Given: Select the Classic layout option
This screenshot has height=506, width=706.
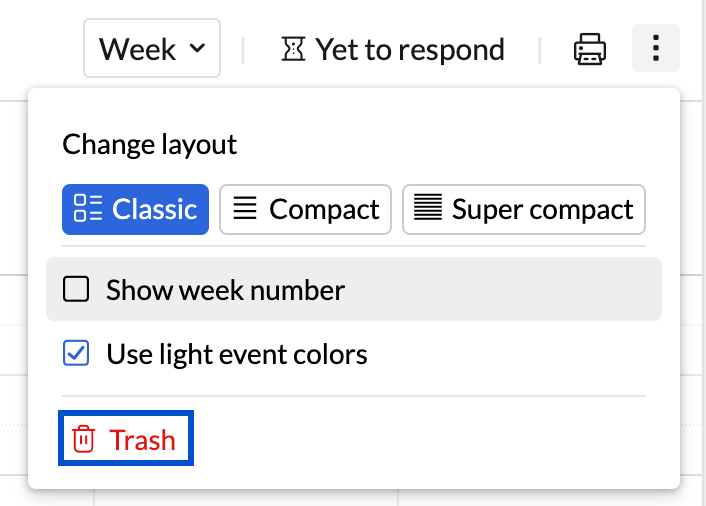Looking at the screenshot, I should (135, 209).
